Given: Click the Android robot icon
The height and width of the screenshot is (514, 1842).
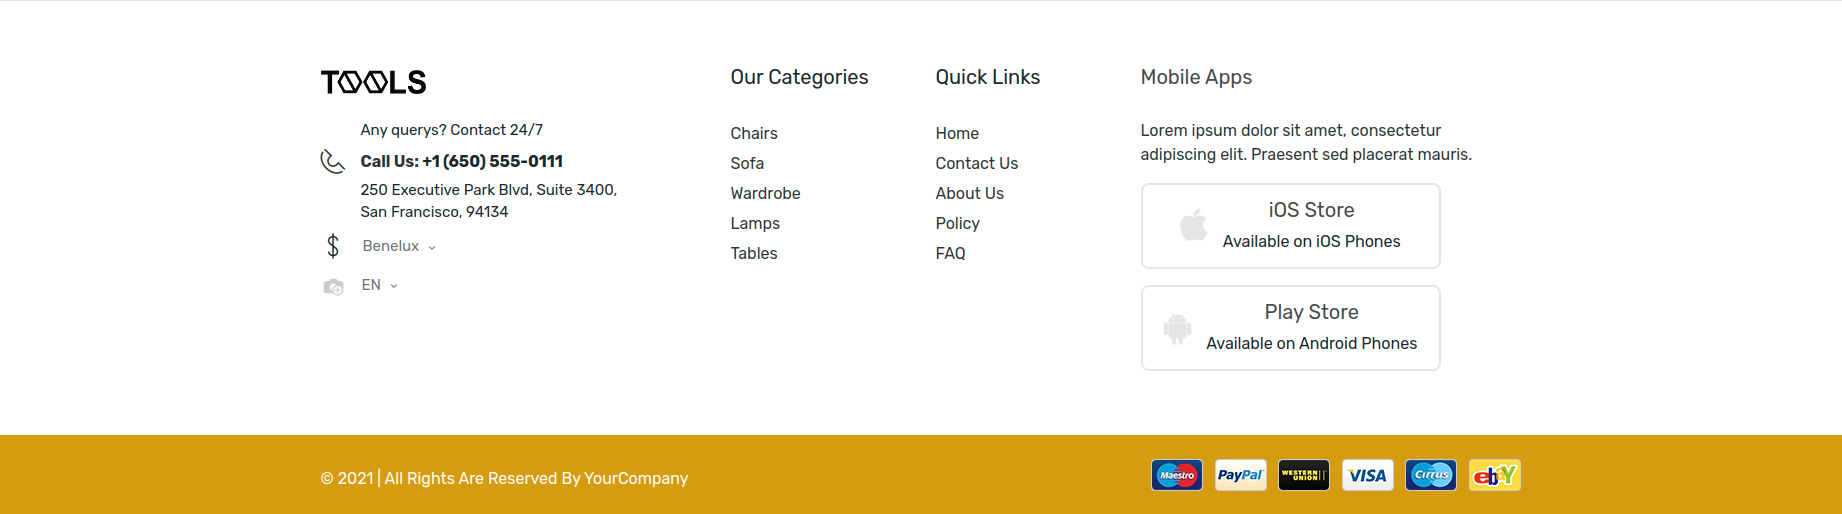Looking at the screenshot, I should tap(1177, 329).
